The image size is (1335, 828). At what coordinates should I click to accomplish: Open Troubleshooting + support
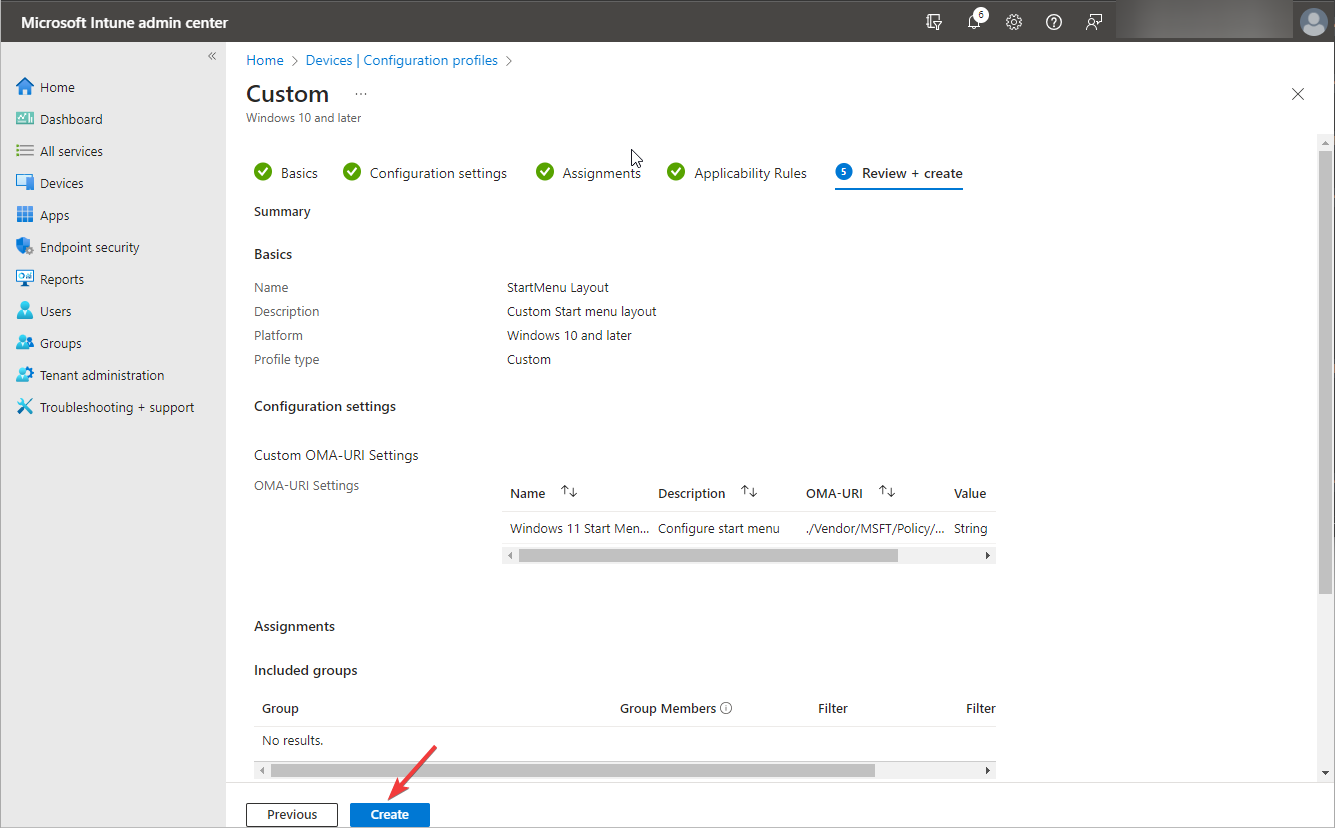[x=116, y=406]
